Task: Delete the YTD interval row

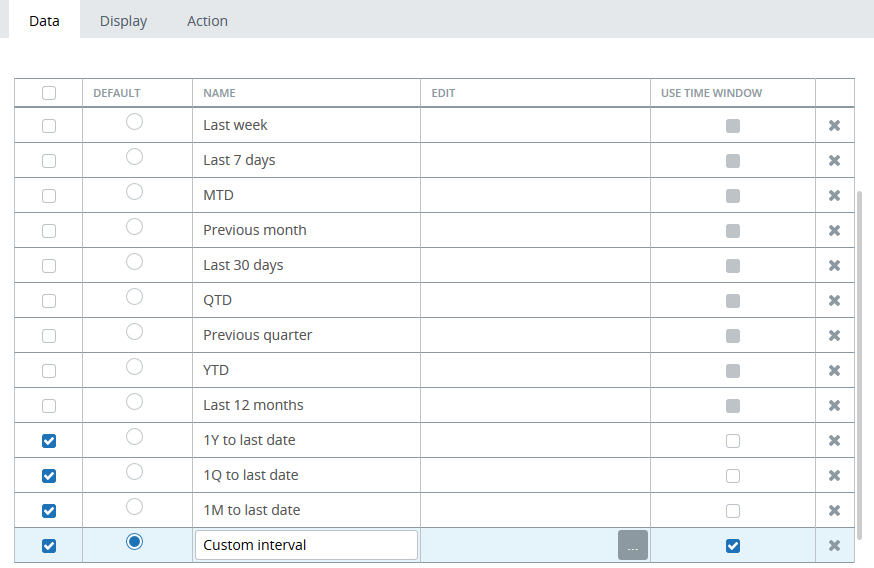Action: (x=834, y=371)
